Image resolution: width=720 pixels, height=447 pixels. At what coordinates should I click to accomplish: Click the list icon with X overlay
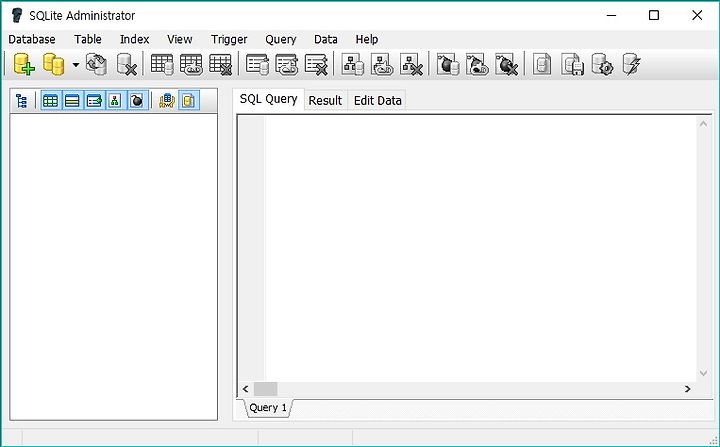[316, 64]
